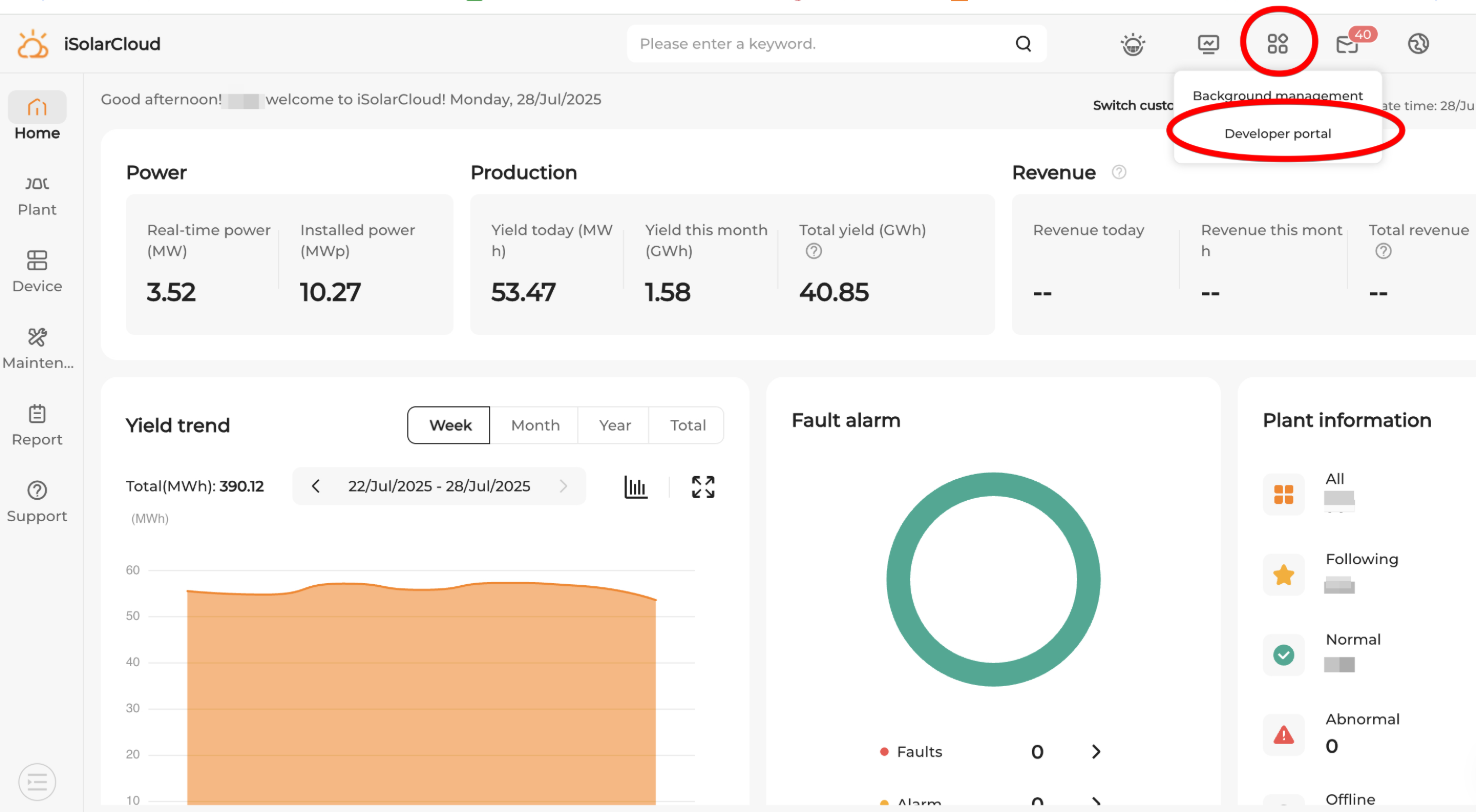
Task: Click Total revenue help question icon
Action: (1383, 251)
